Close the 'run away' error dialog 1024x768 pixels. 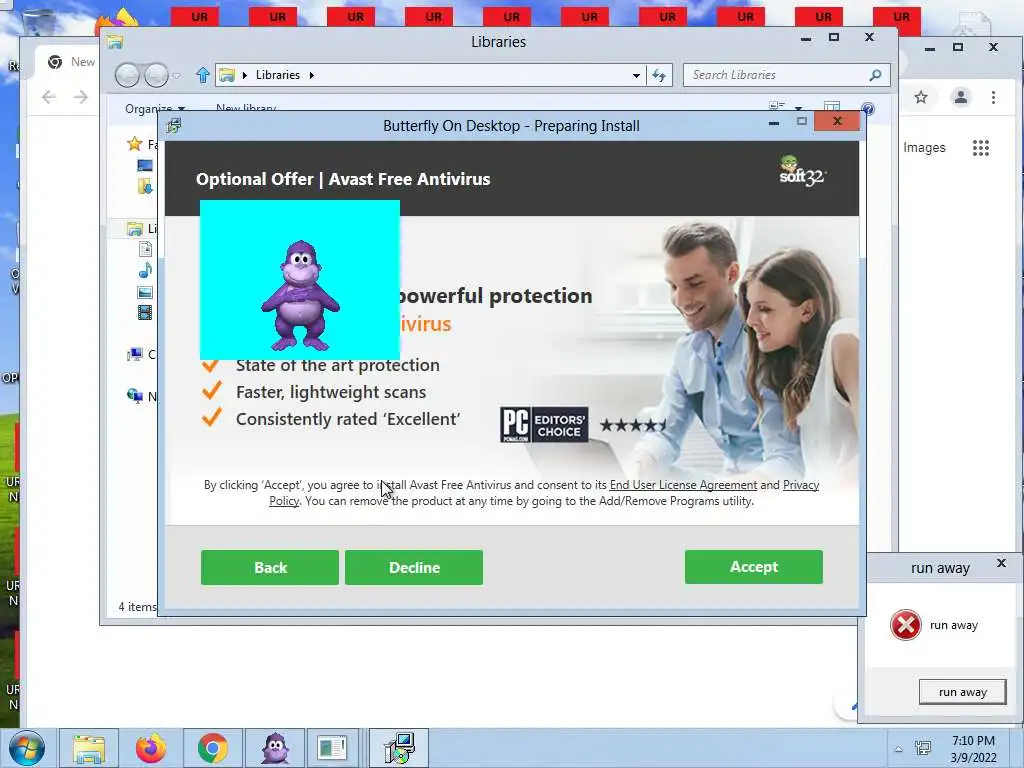click(x=1001, y=563)
